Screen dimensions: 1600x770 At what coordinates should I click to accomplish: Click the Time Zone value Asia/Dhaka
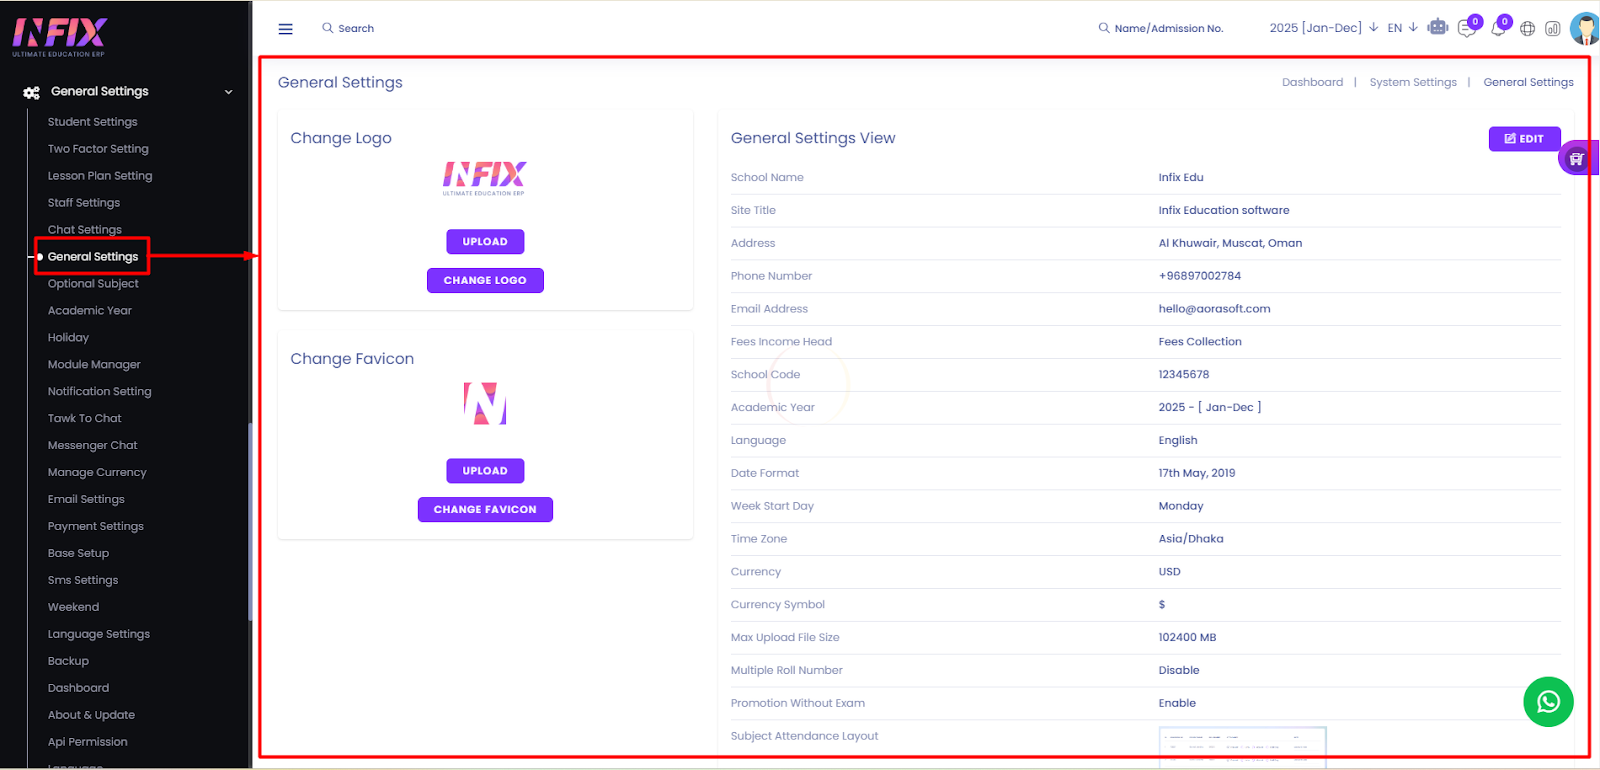[1190, 539]
